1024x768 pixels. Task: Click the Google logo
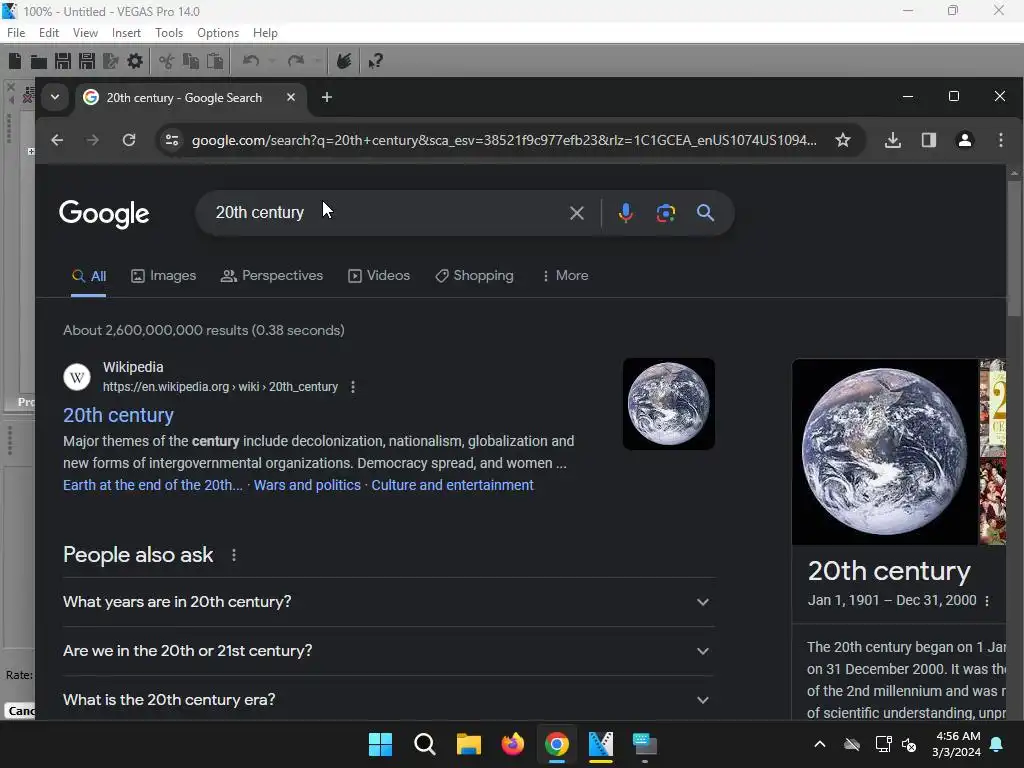click(x=104, y=214)
